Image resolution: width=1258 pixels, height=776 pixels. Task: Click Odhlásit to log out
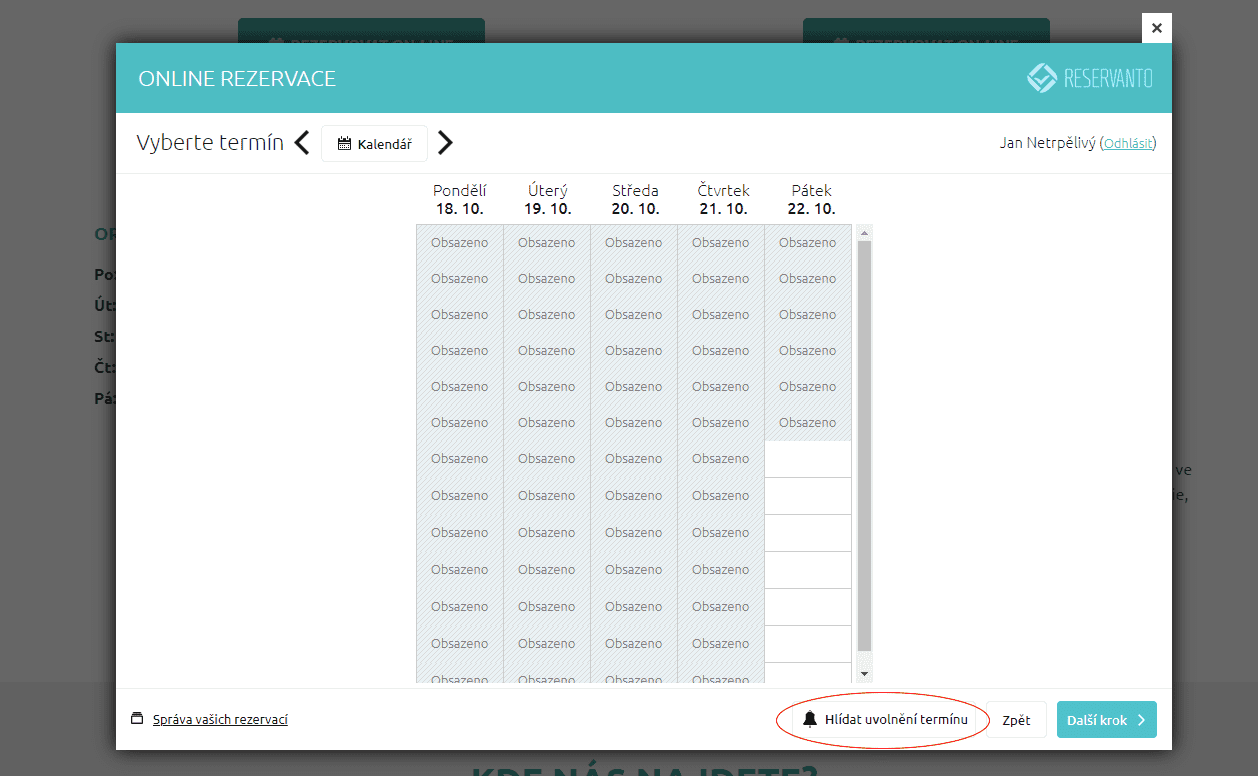click(x=1128, y=144)
